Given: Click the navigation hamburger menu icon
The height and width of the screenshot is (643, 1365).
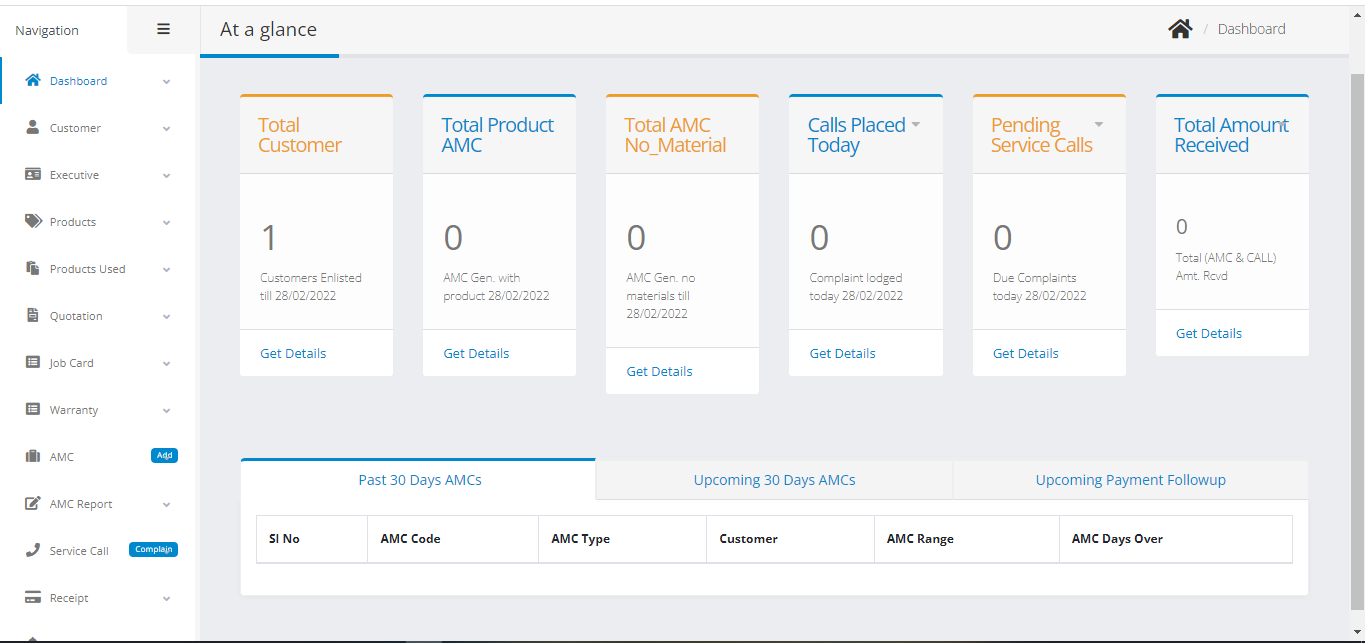Looking at the screenshot, I should tap(162, 29).
